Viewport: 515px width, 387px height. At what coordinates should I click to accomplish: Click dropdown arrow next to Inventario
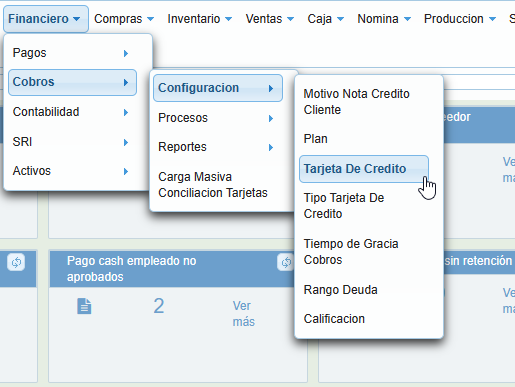click(228, 19)
